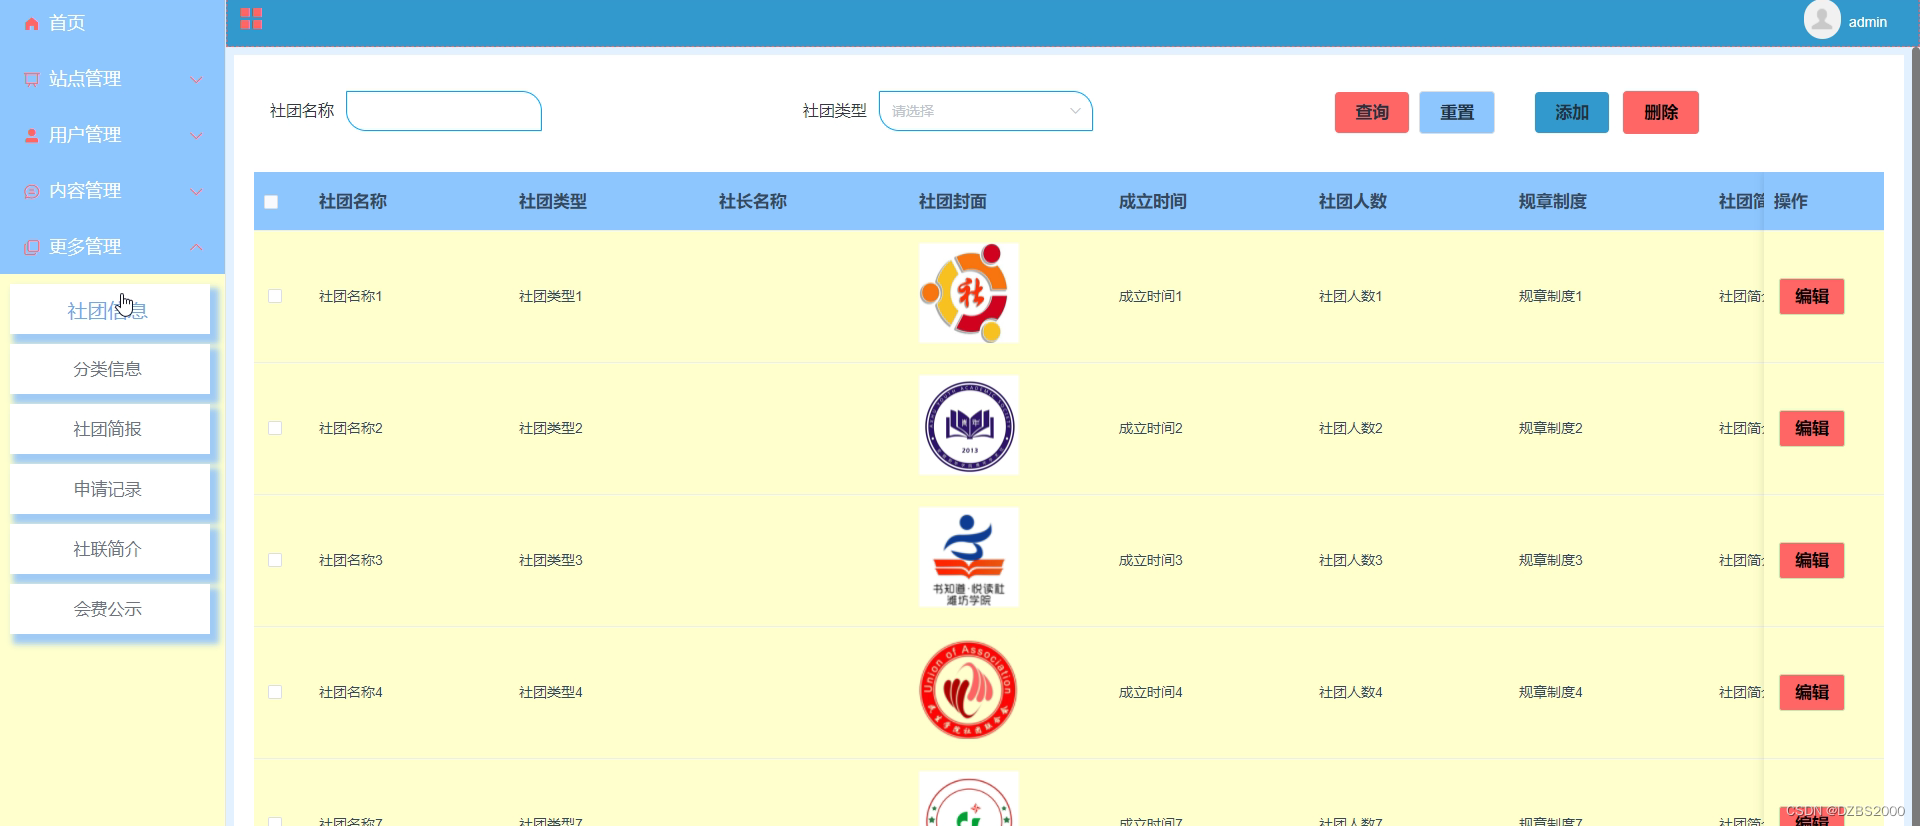Click cell 社团类型1
Viewport: 1920px width, 826px height.
[550, 296]
